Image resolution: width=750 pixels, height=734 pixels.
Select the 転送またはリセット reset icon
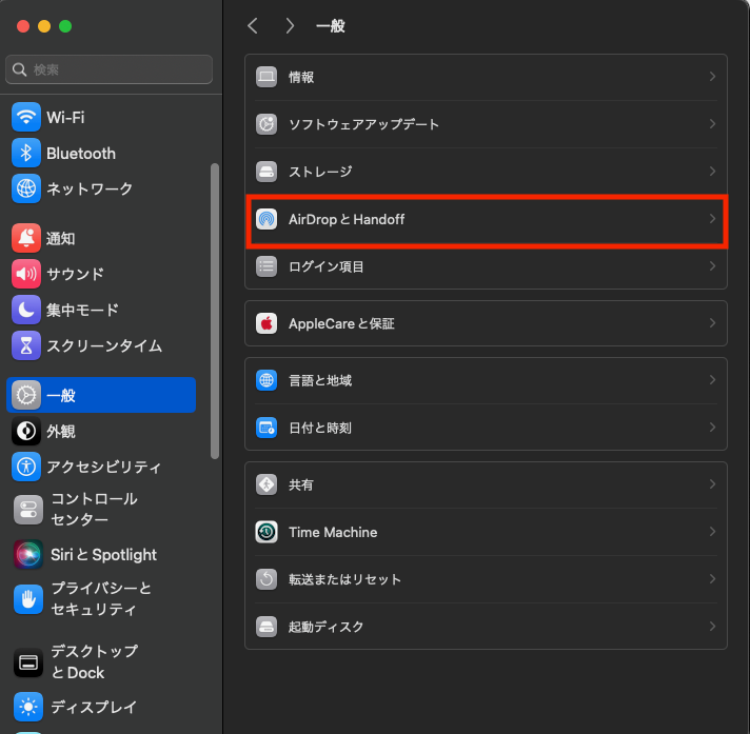click(266, 579)
